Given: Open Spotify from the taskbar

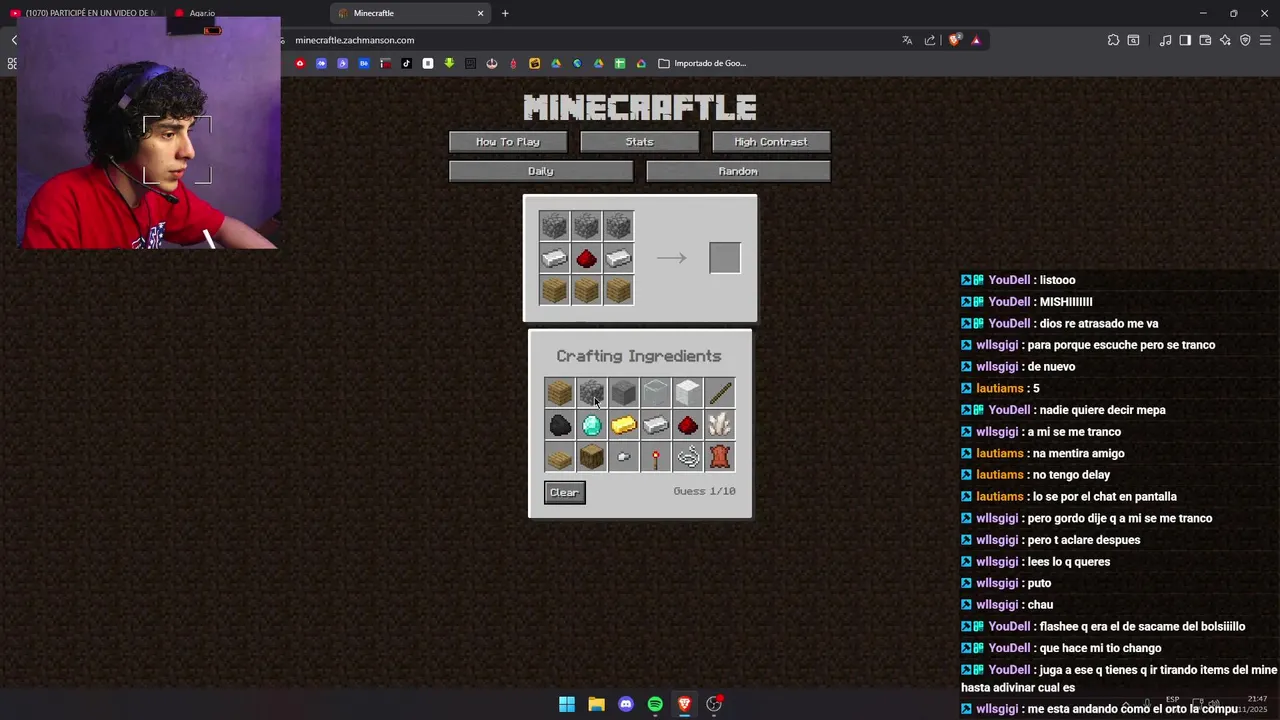Looking at the screenshot, I should [x=655, y=704].
